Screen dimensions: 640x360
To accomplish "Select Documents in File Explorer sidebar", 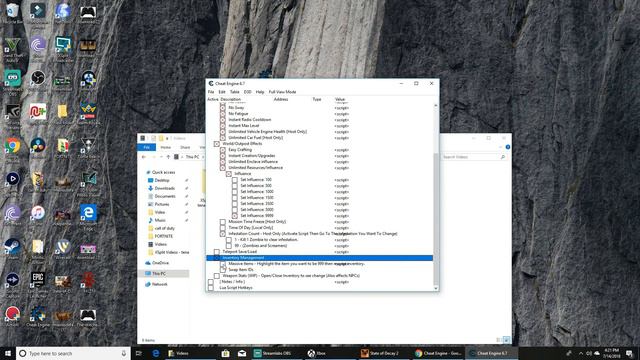I will (165, 196).
